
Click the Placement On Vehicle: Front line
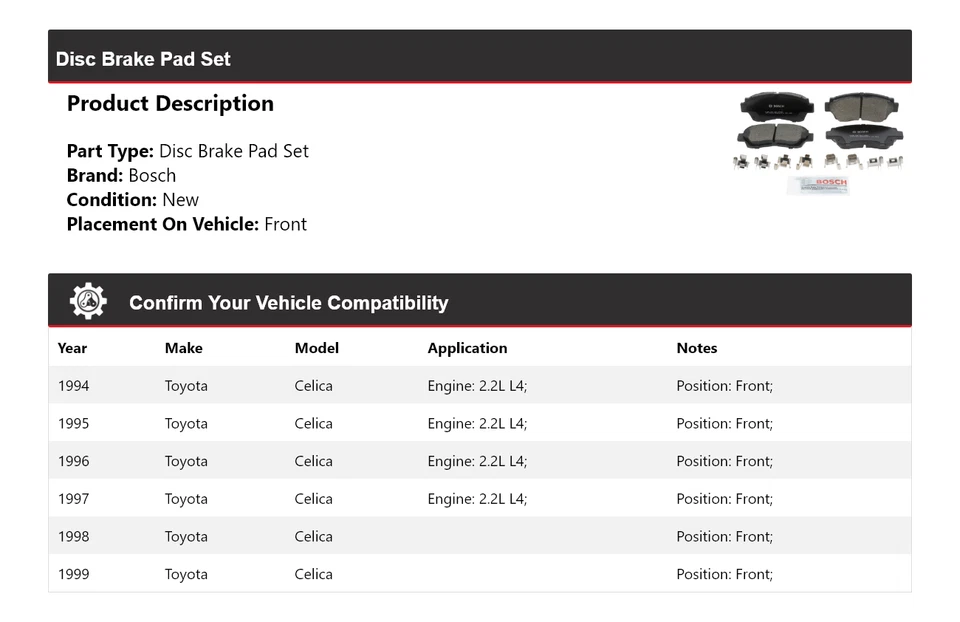point(186,224)
